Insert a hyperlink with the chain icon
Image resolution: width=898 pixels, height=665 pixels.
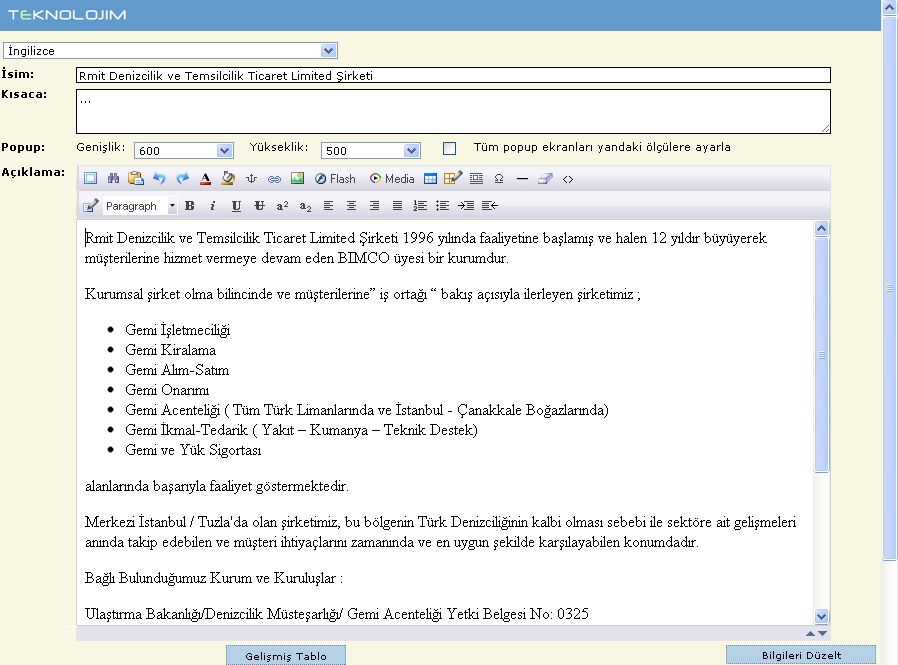tap(274, 179)
